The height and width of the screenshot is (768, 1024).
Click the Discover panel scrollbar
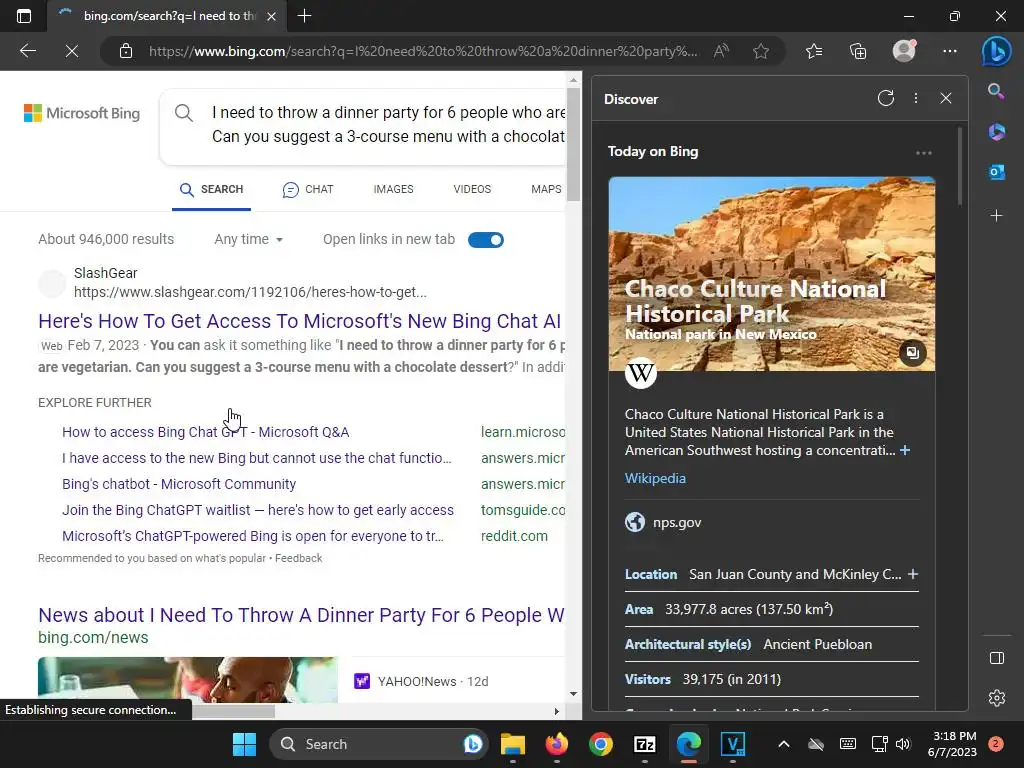pos(960,166)
